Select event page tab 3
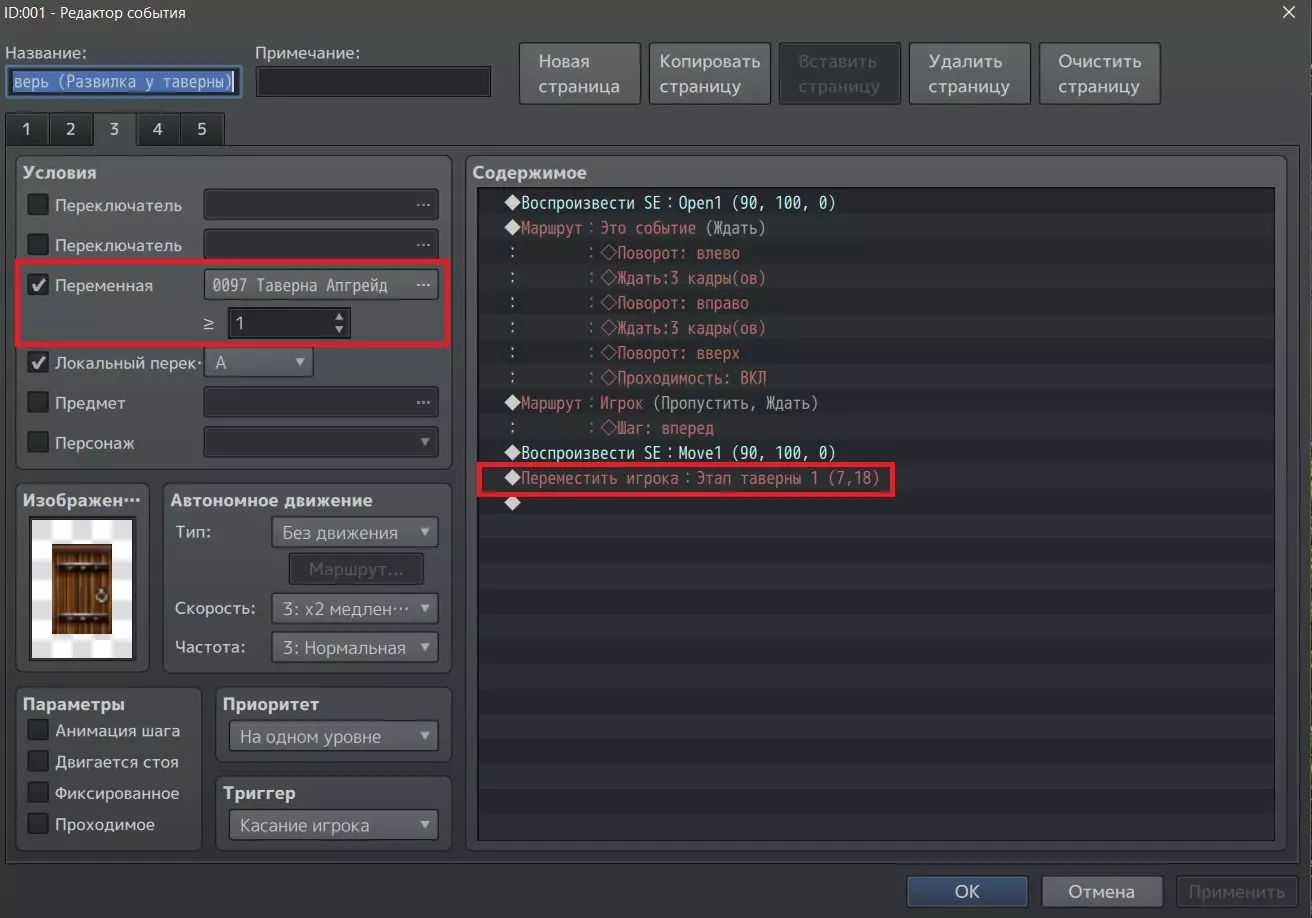1312x918 pixels. click(114, 130)
